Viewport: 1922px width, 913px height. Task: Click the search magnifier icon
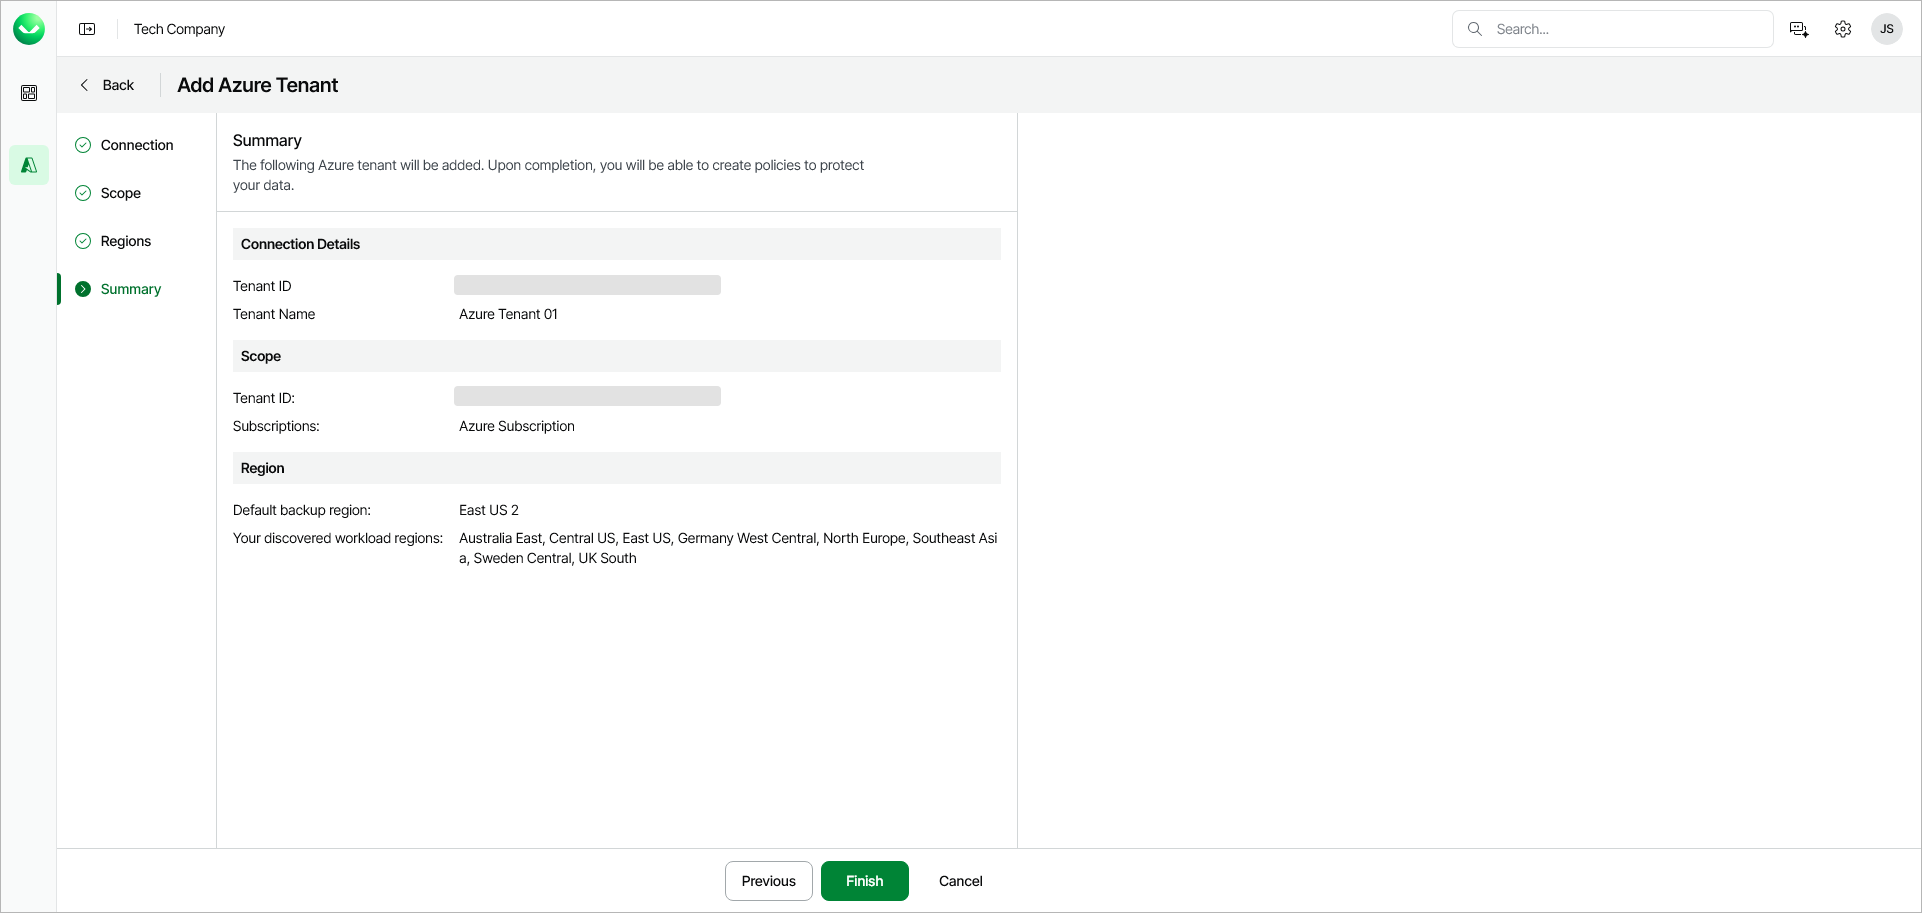(1475, 29)
